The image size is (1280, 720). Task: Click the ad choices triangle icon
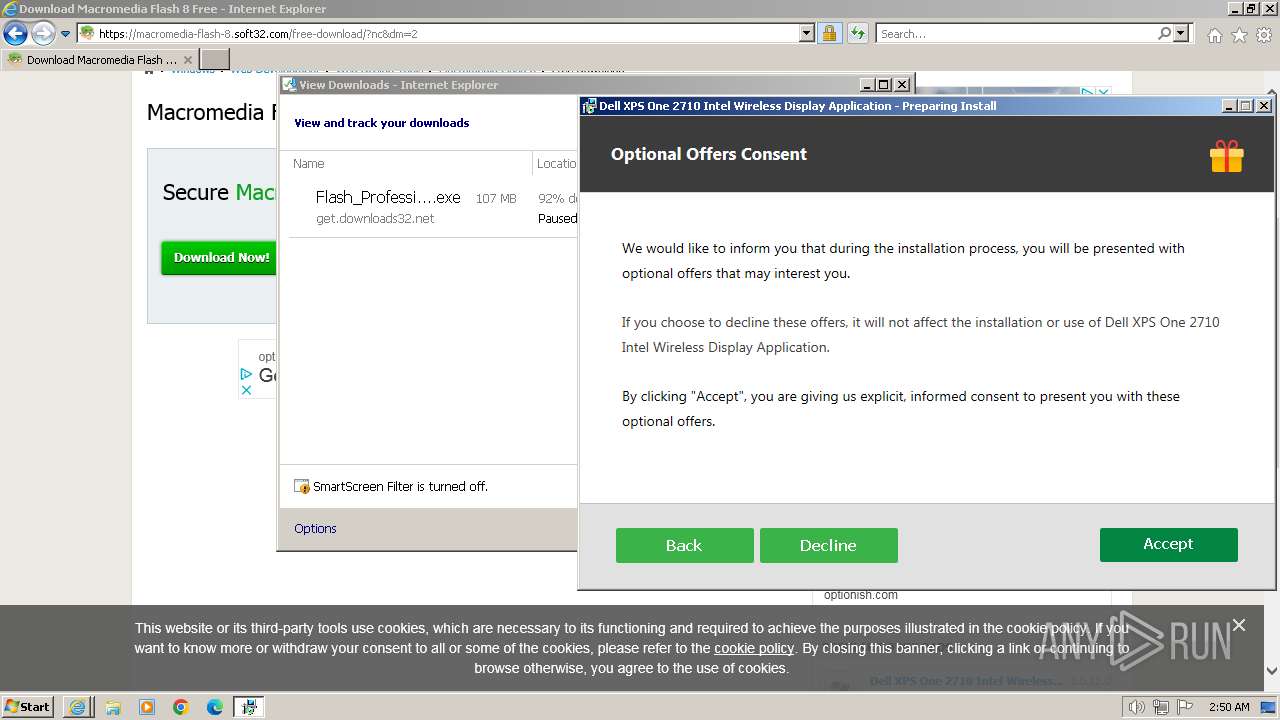tap(246, 374)
